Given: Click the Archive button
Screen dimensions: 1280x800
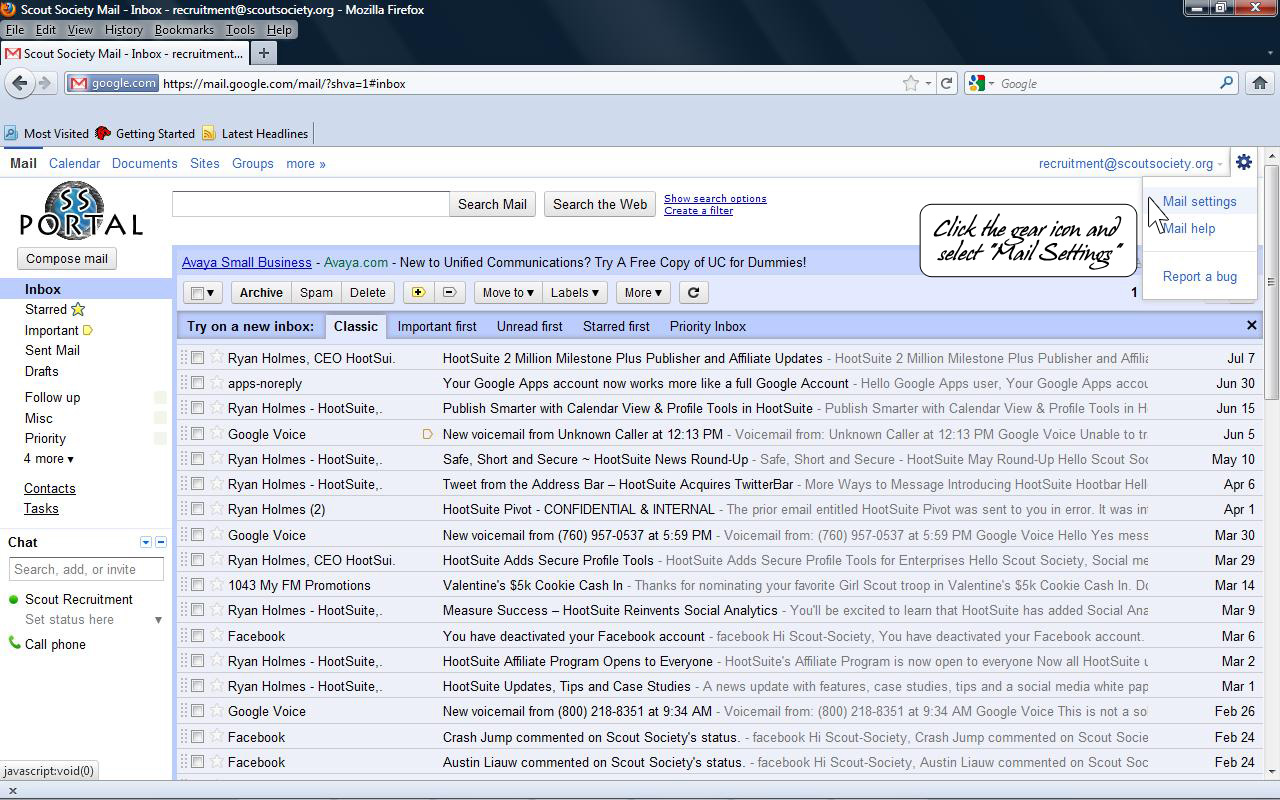Looking at the screenshot, I should pyautogui.click(x=261, y=292).
